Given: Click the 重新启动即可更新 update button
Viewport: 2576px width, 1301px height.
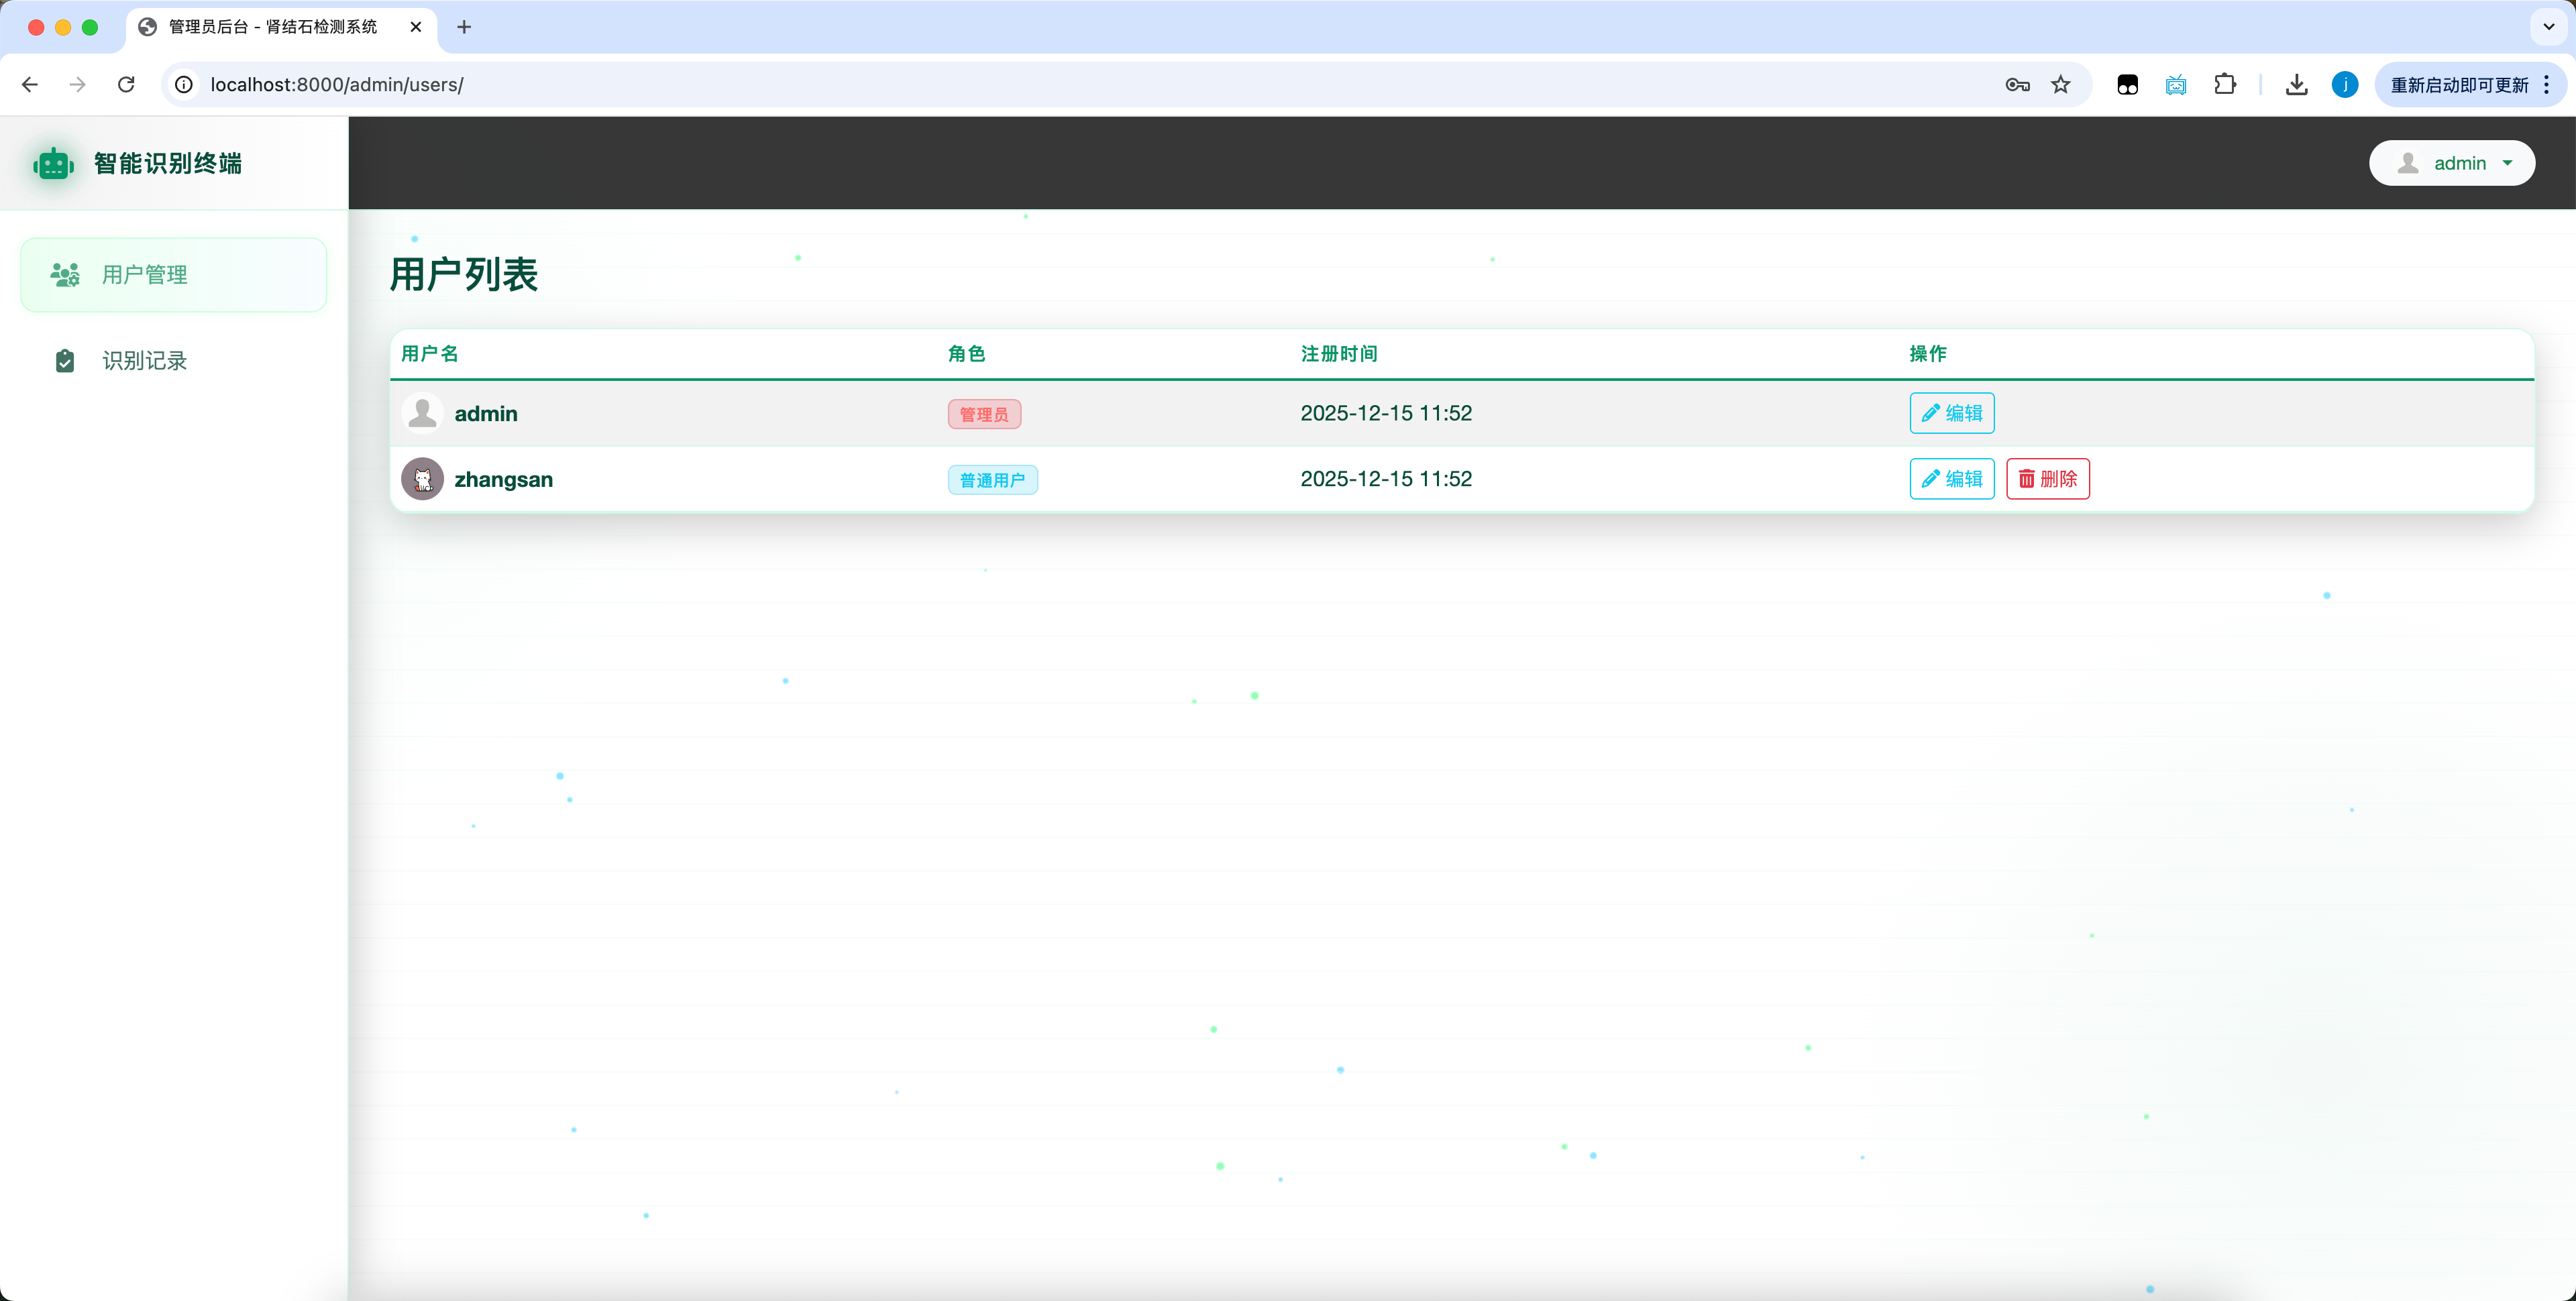Looking at the screenshot, I should point(2459,85).
